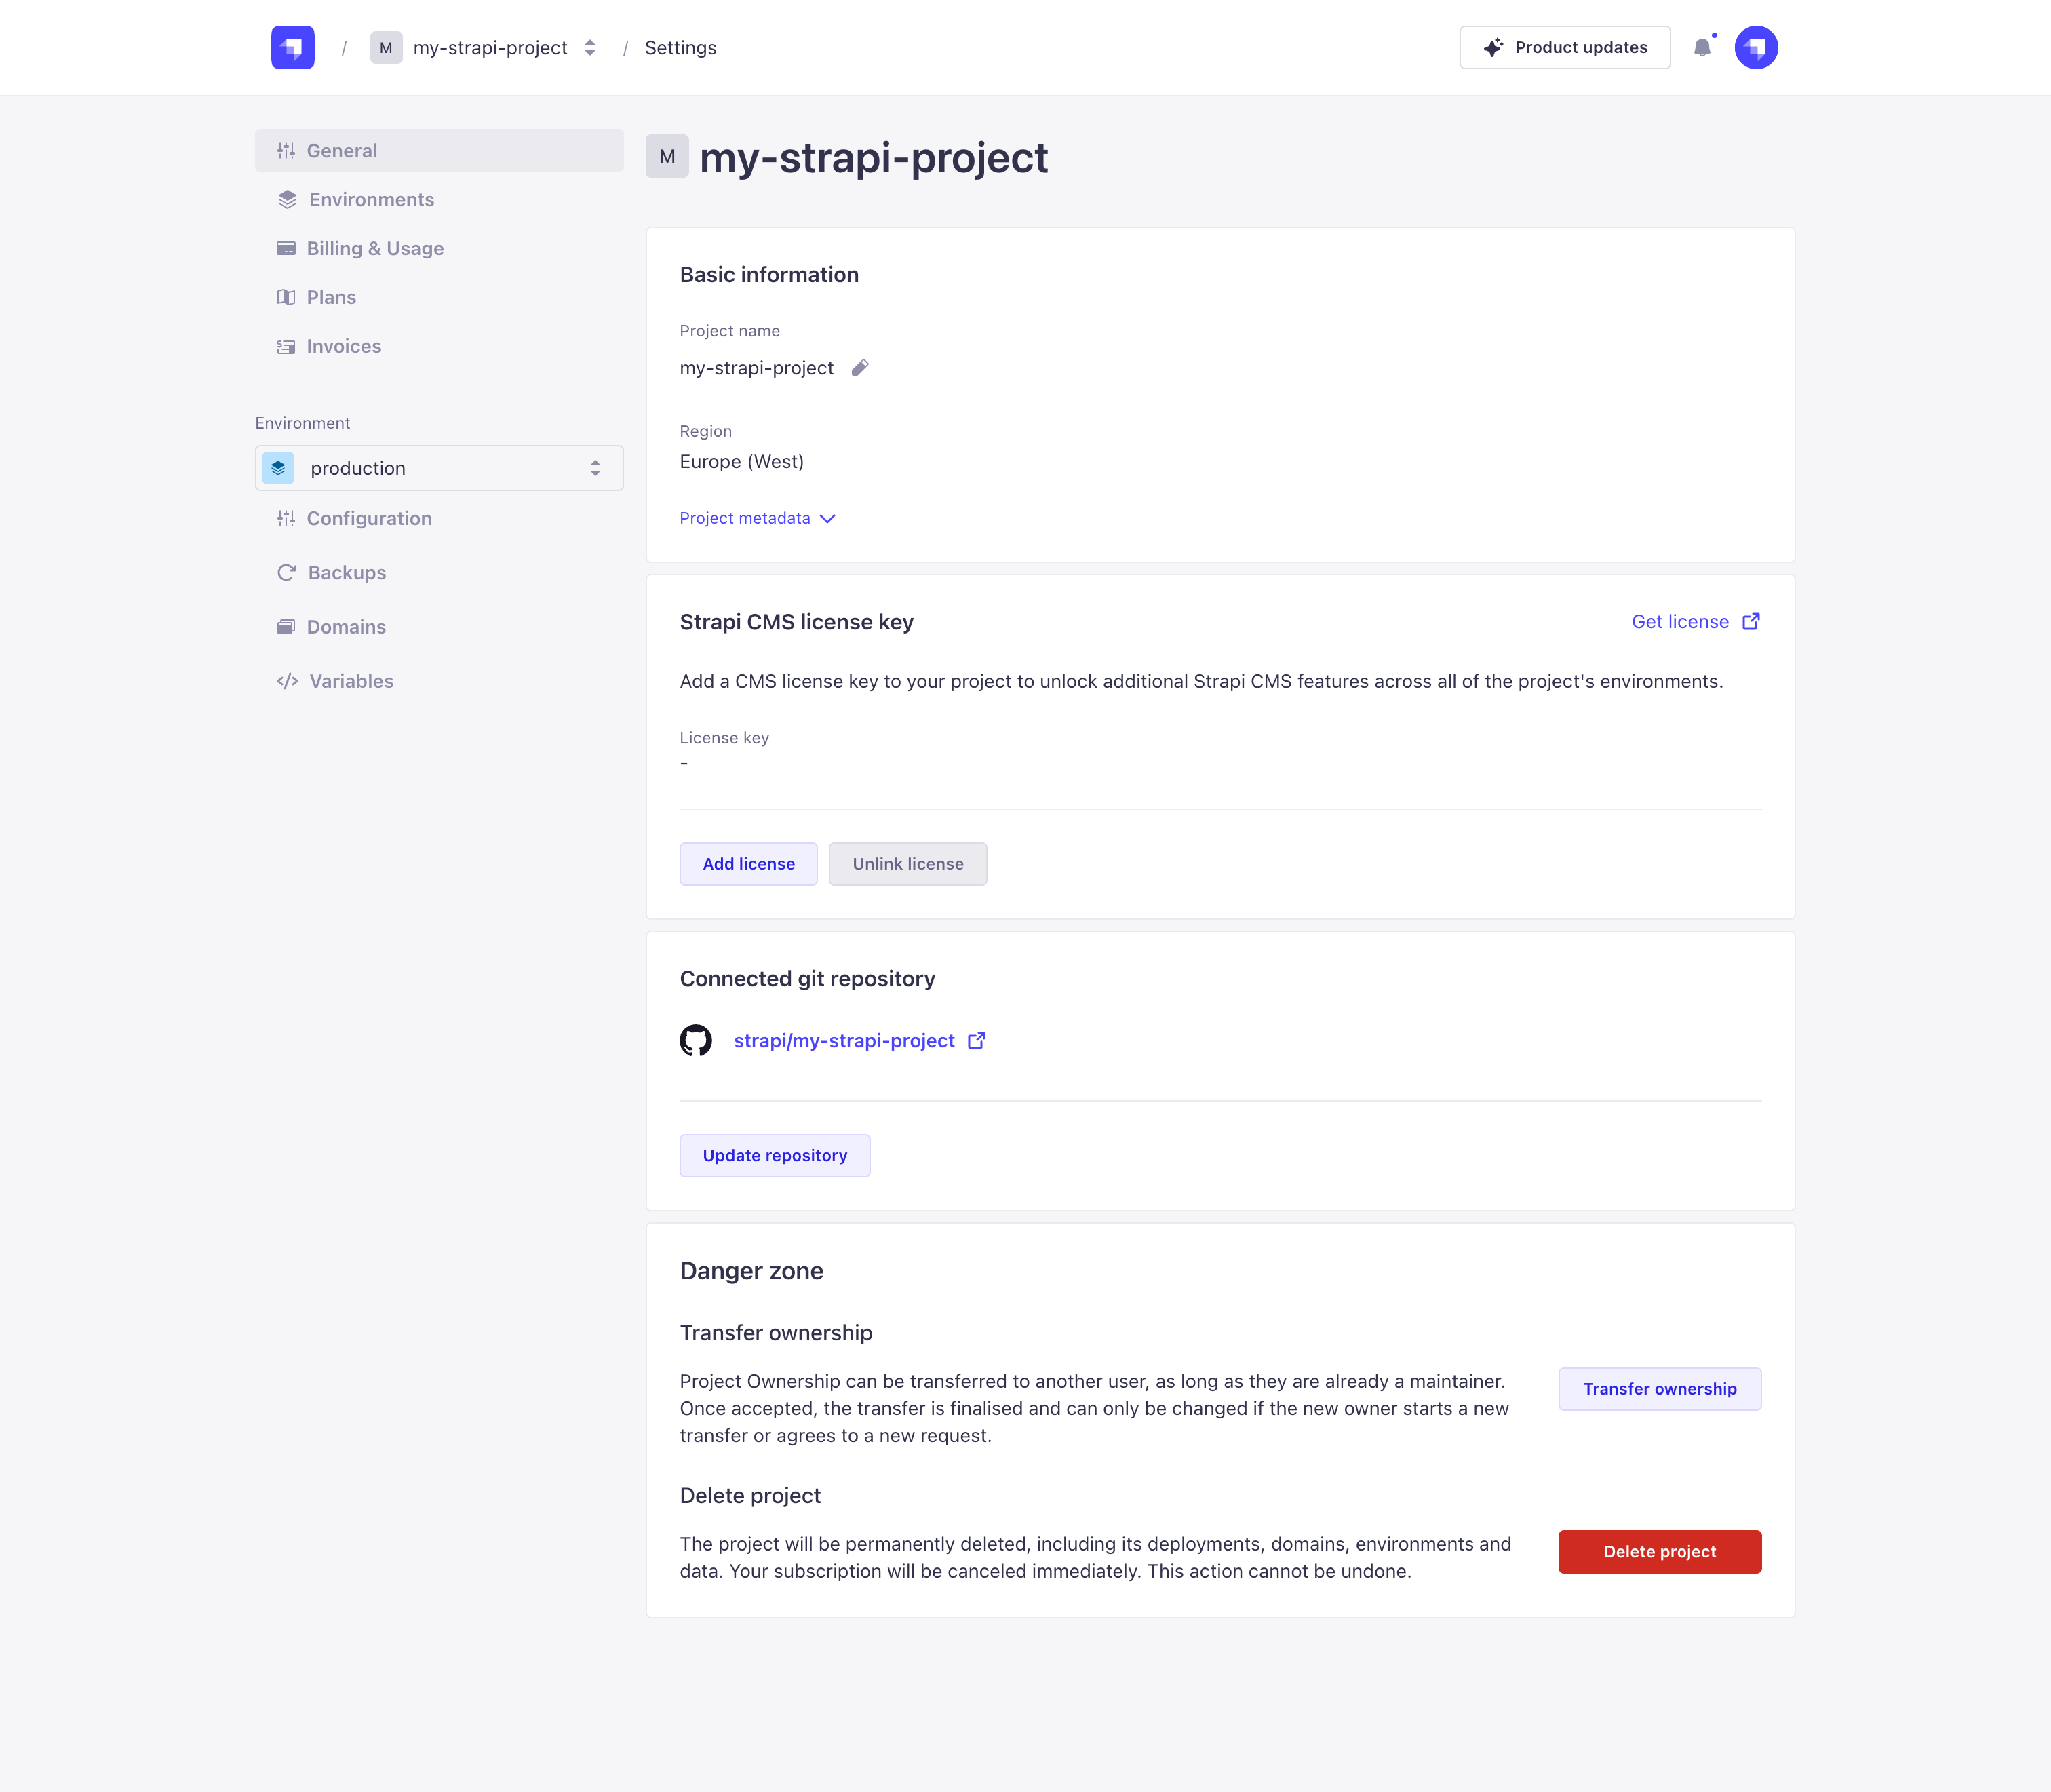Open Billing & Usage from the sidebar
Screen dimensions: 2051x1792
click(375, 248)
